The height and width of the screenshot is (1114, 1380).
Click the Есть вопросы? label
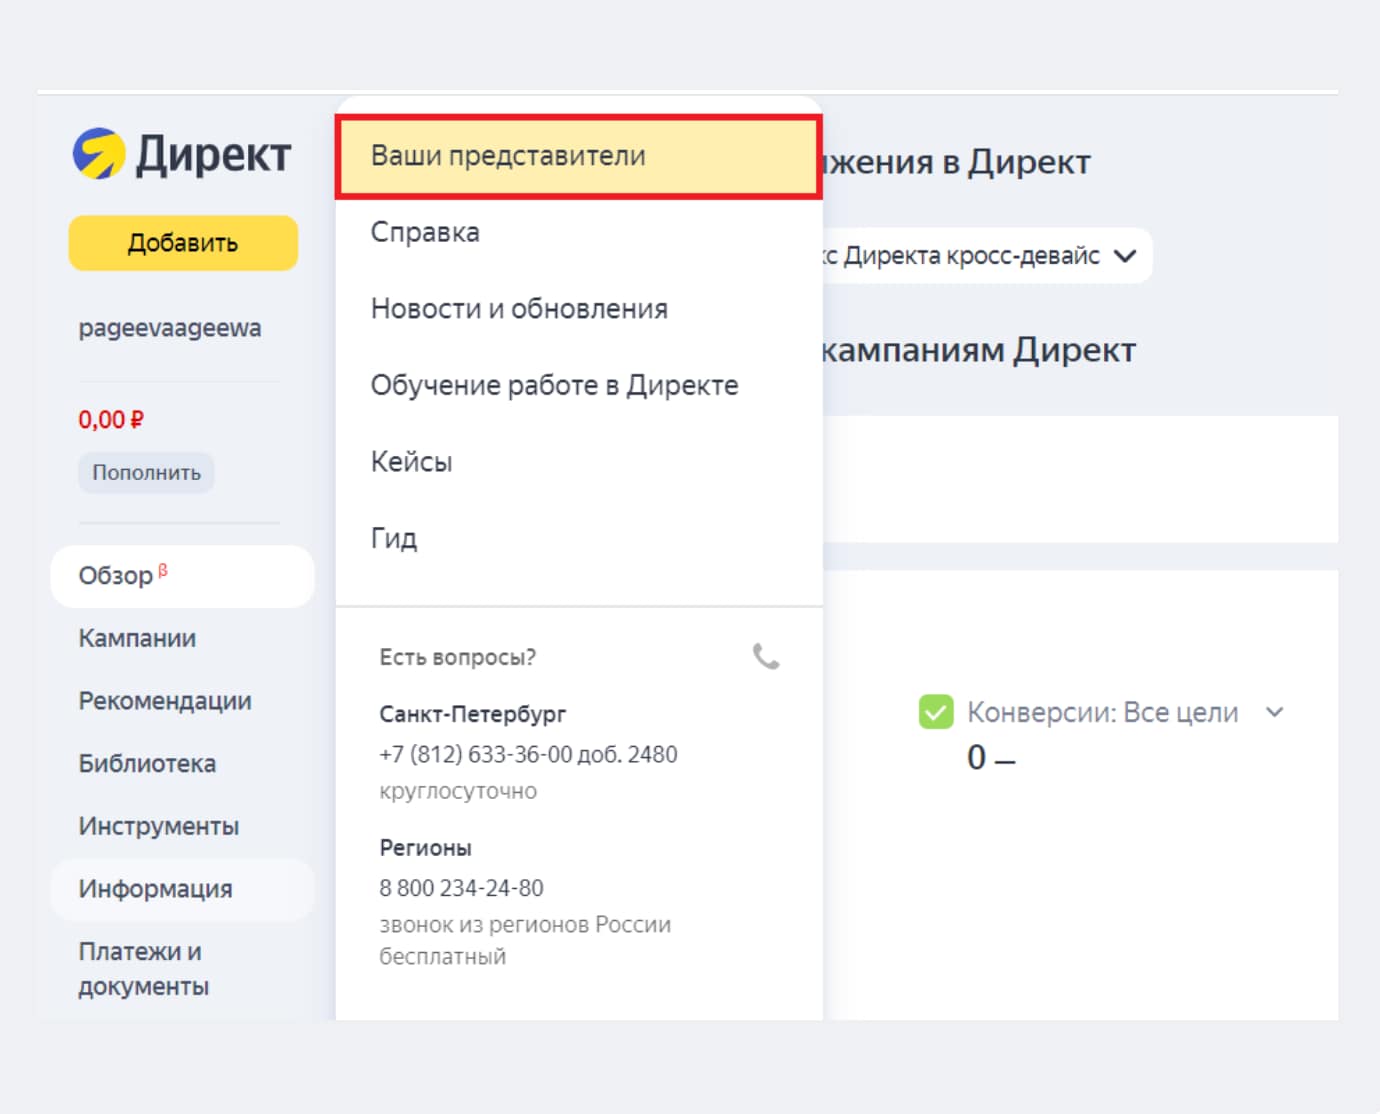pyautogui.click(x=457, y=657)
